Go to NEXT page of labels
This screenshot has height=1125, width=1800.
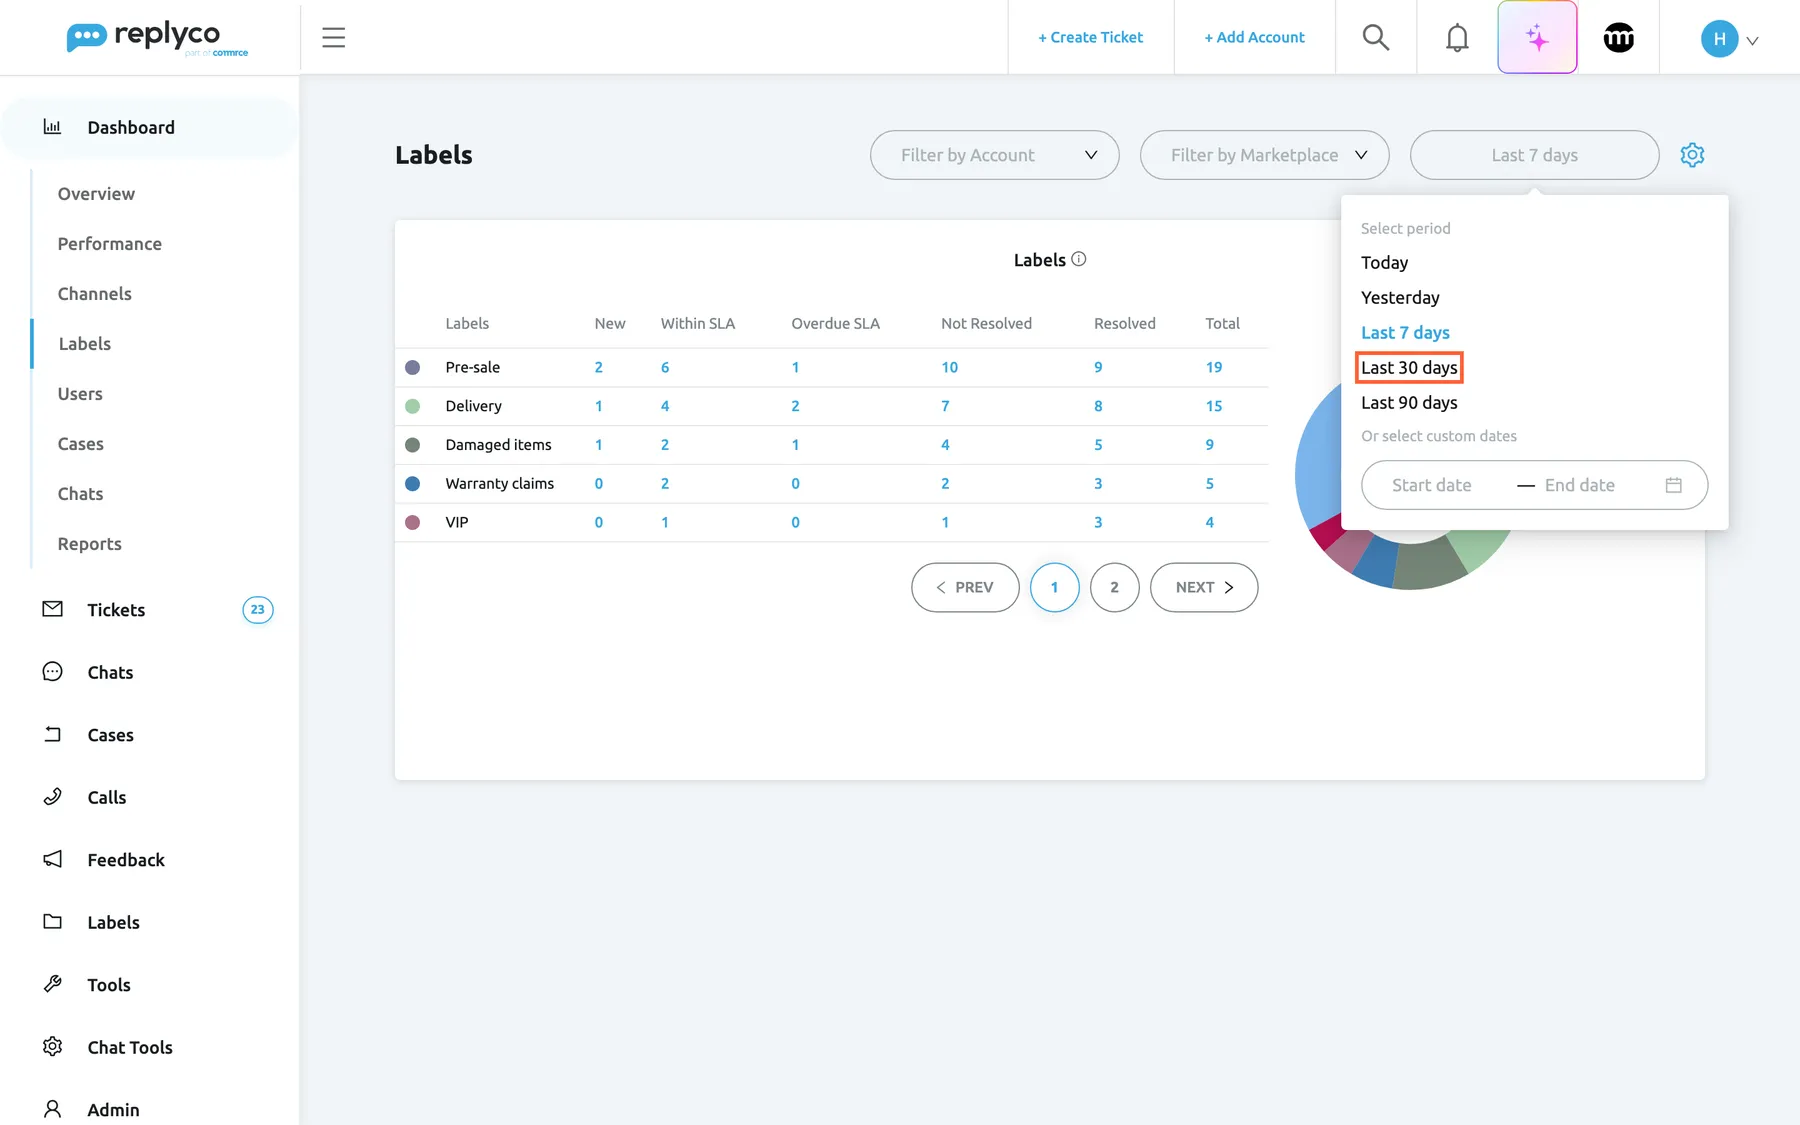point(1204,587)
